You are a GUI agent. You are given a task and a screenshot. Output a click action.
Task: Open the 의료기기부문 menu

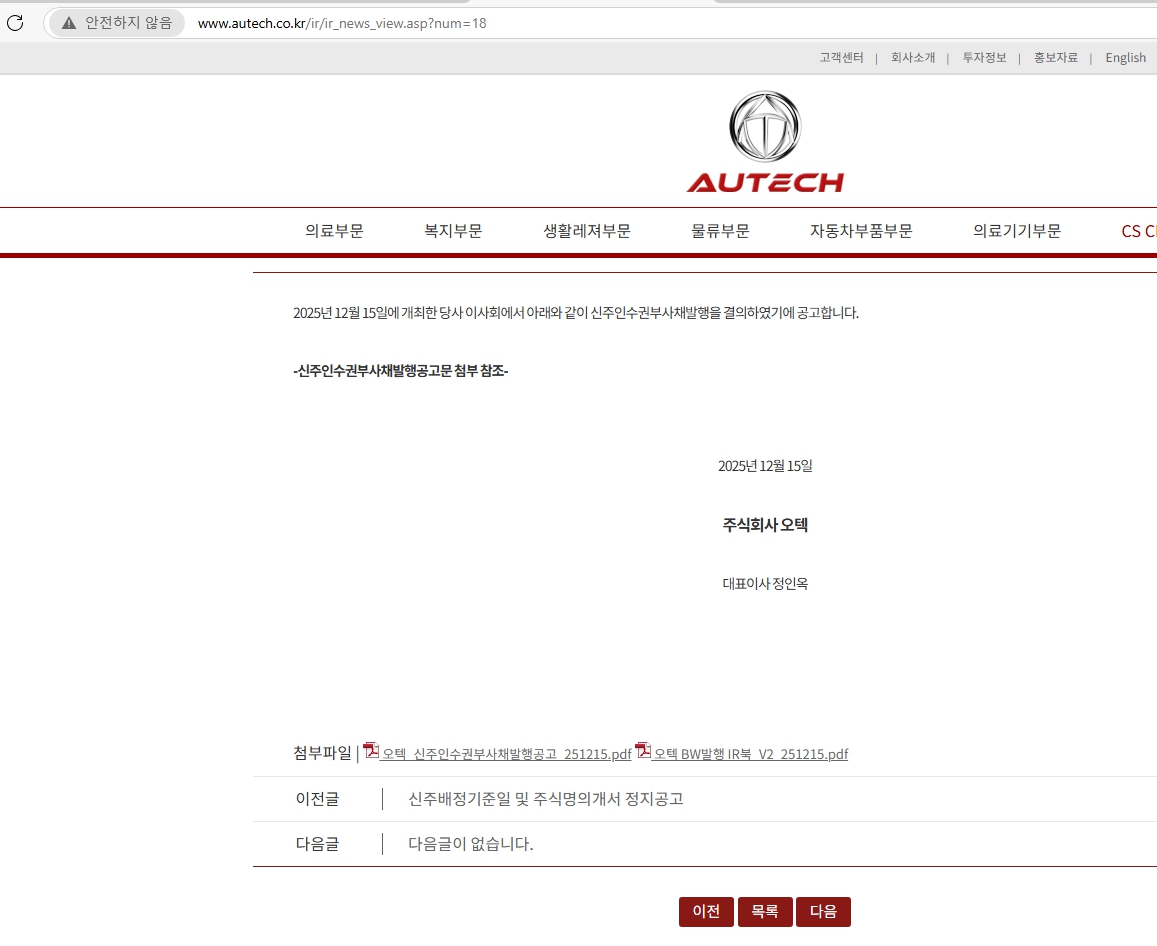(x=1017, y=231)
